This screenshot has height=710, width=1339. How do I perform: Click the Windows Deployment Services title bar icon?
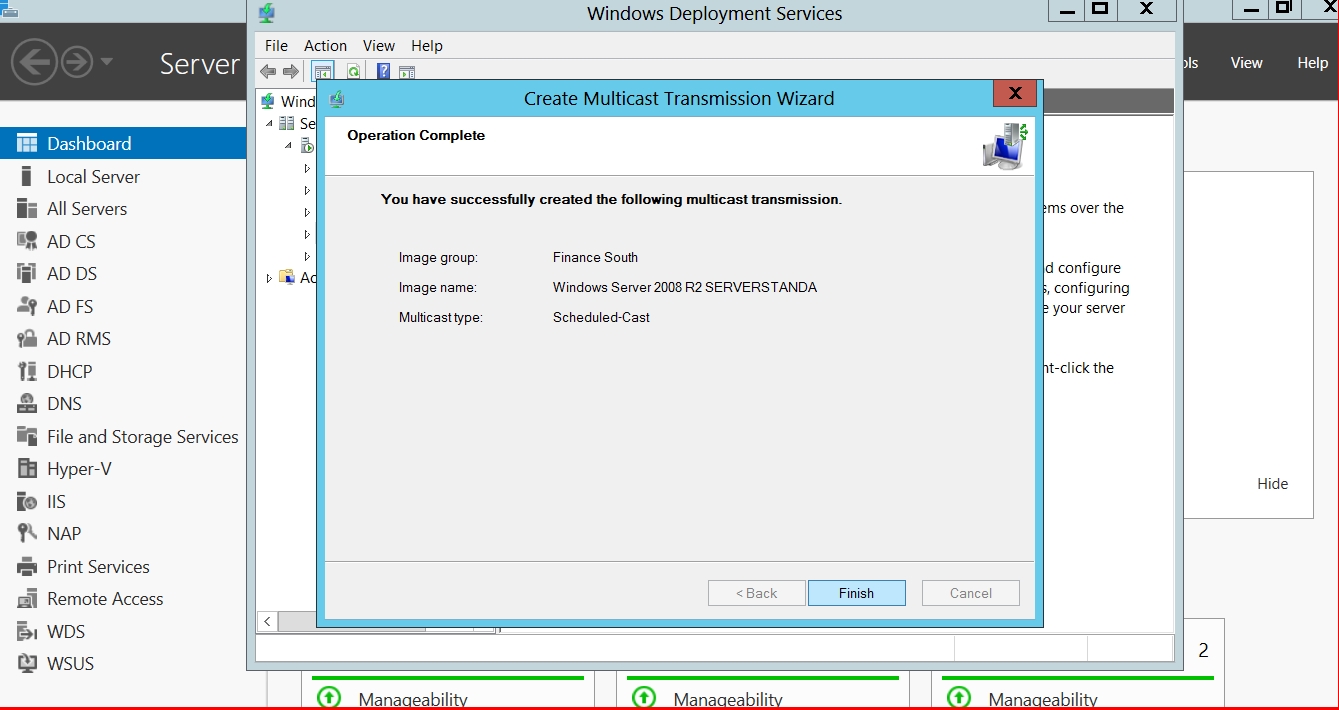[266, 14]
